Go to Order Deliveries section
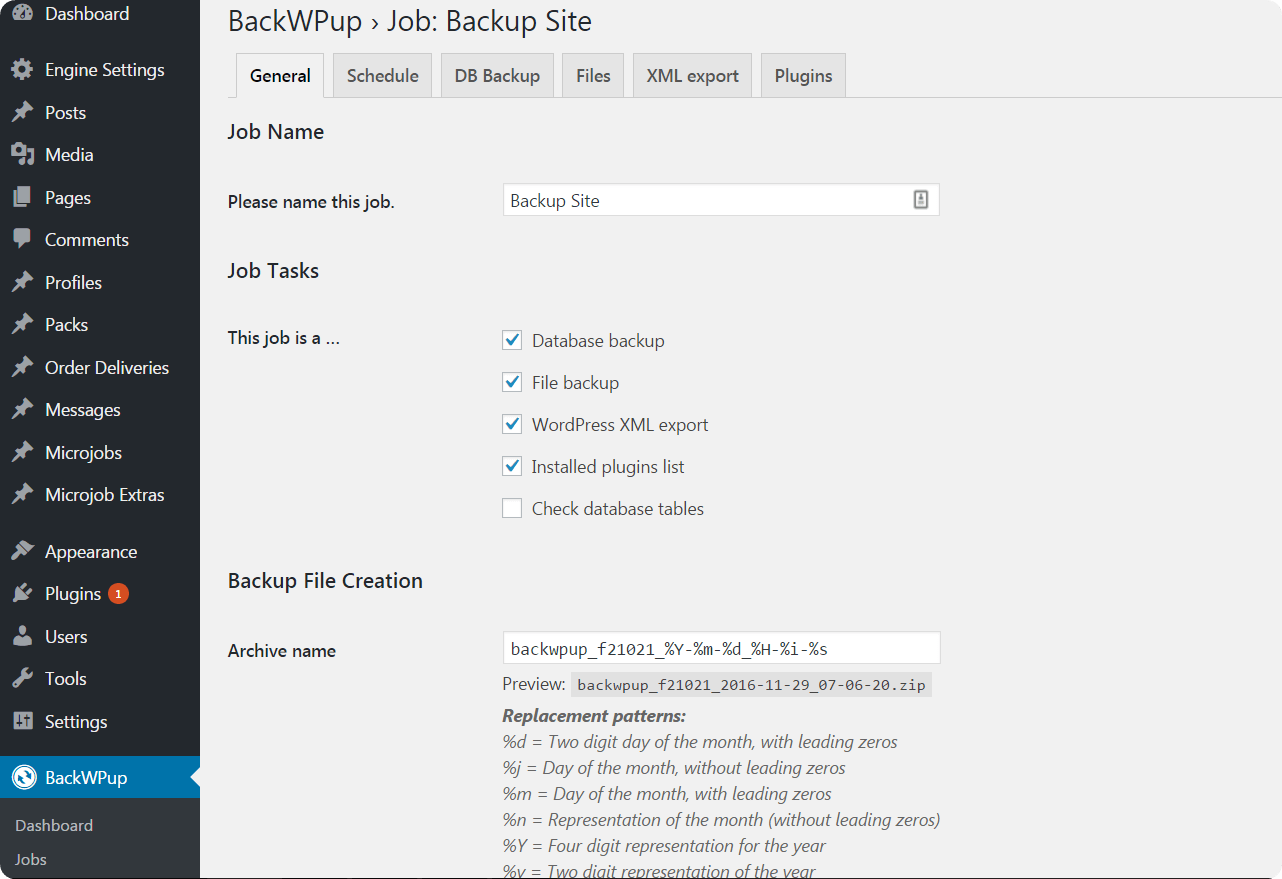Image resolution: width=1282 pixels, height=879 pixels. [x=100, y=367]
